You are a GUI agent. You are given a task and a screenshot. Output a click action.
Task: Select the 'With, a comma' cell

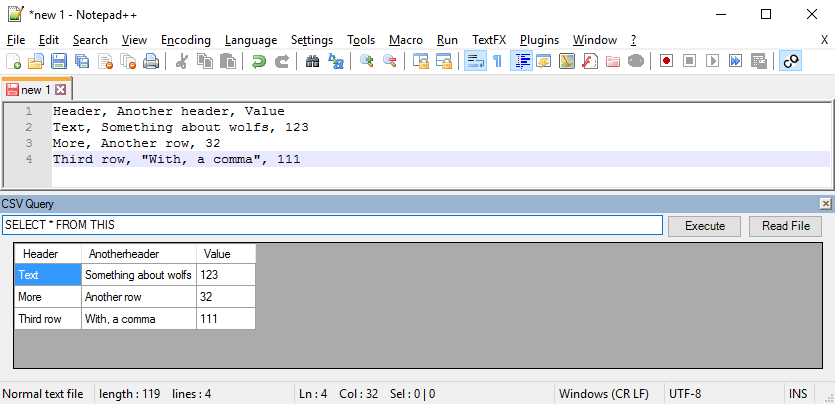(139, 319)
